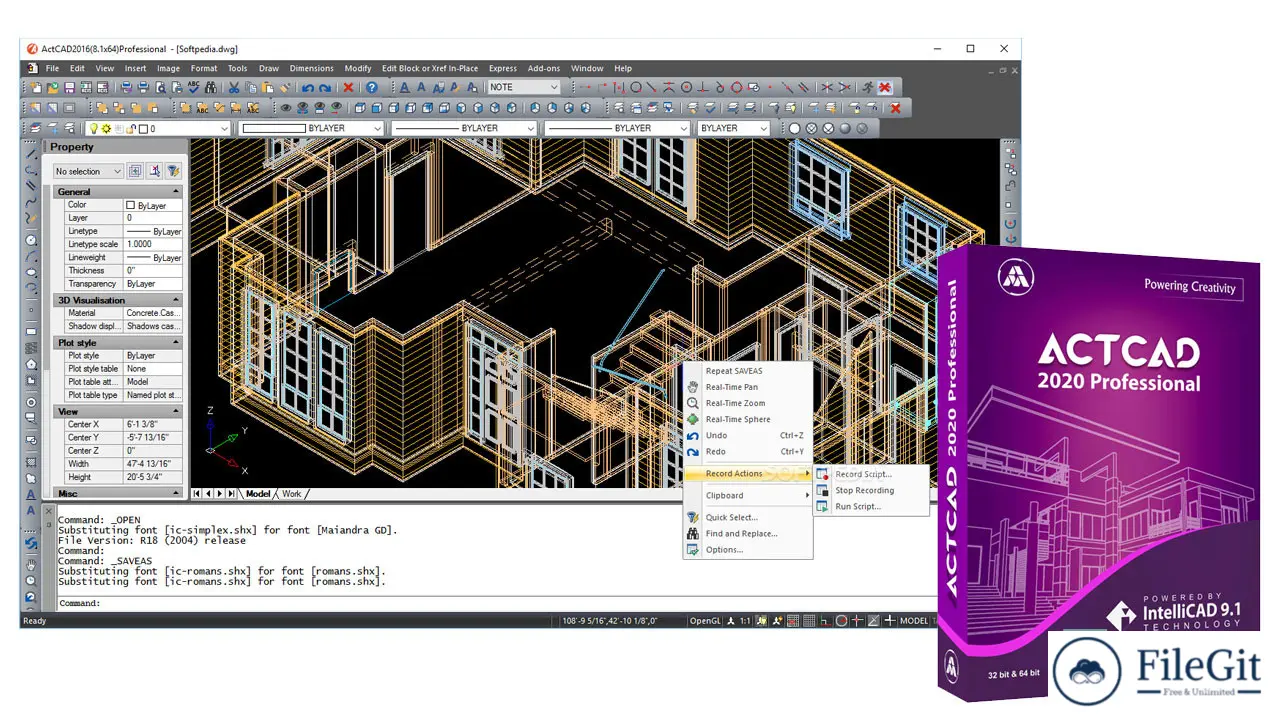Click 'Find and Replace...' in context menu
The image size is (1280, 720).
tap(748, 533)
